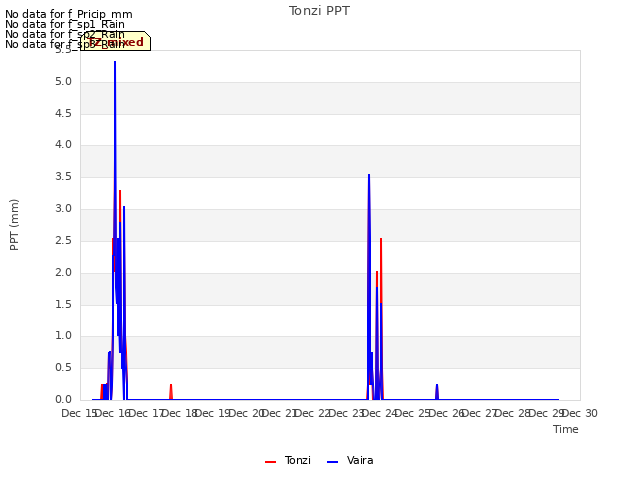Toggle the Tonzi series in the legend
640x480 pixels.
(288, 460)
